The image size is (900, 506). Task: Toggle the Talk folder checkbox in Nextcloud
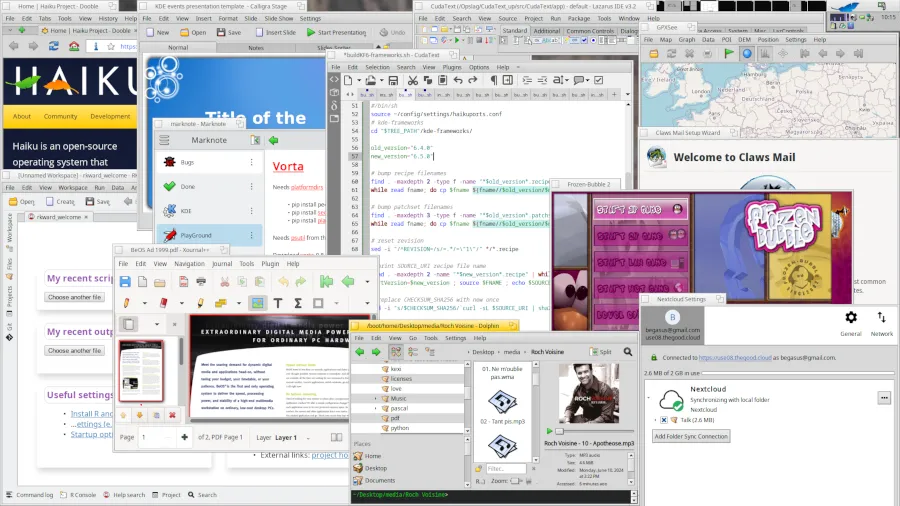coord(663,420)
